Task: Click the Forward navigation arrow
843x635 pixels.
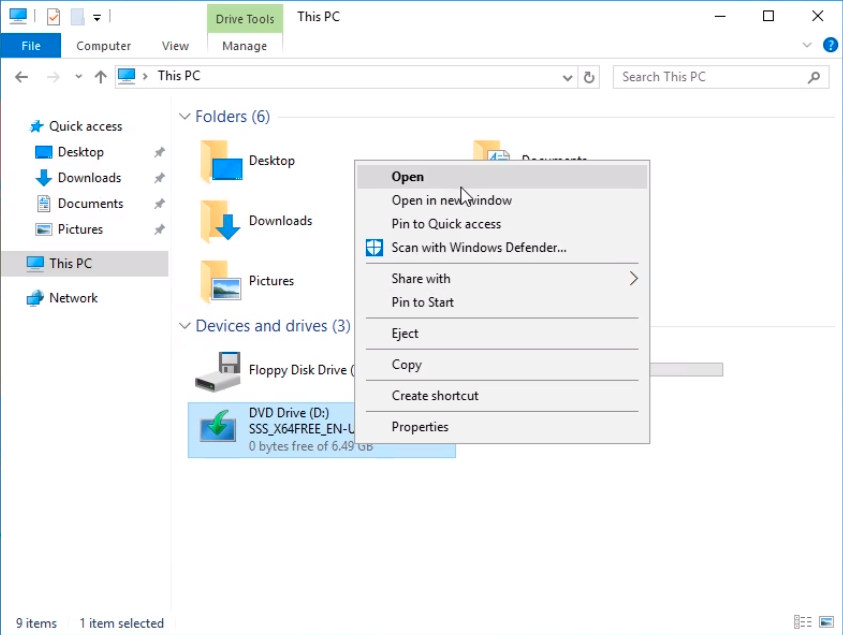Action: coord(53,77)
